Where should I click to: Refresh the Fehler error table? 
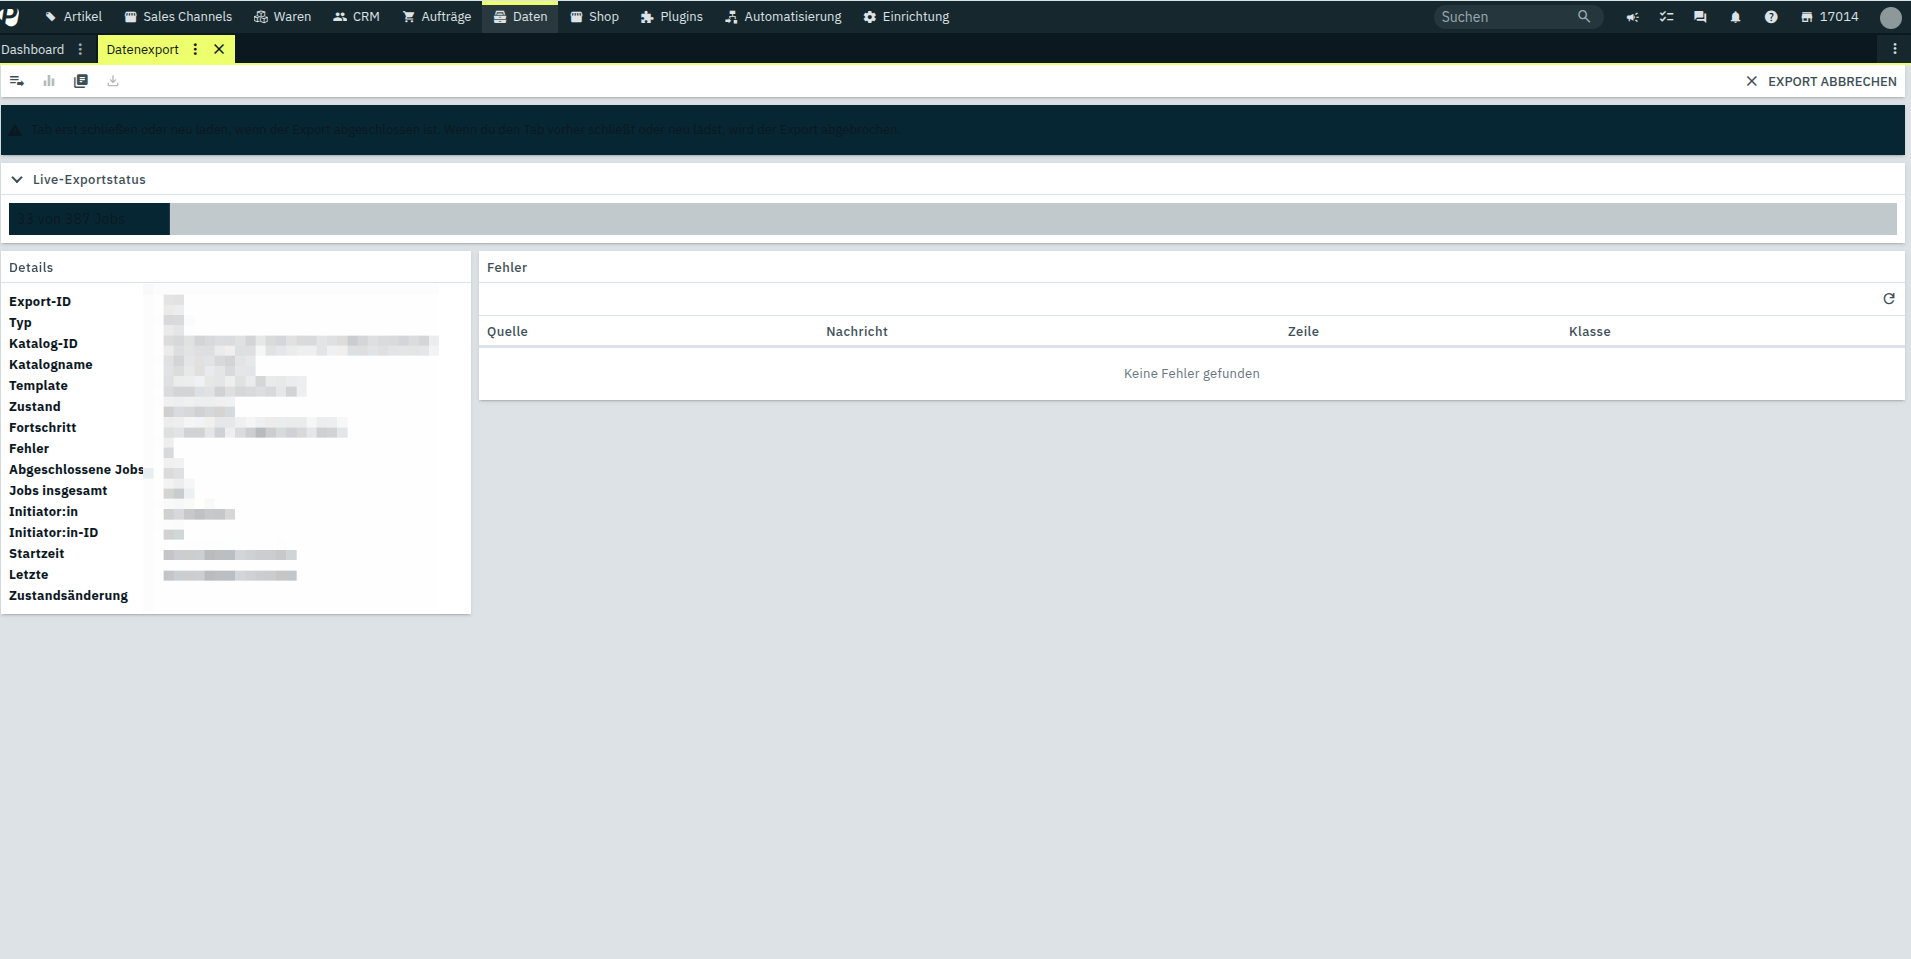(1889, 299)
